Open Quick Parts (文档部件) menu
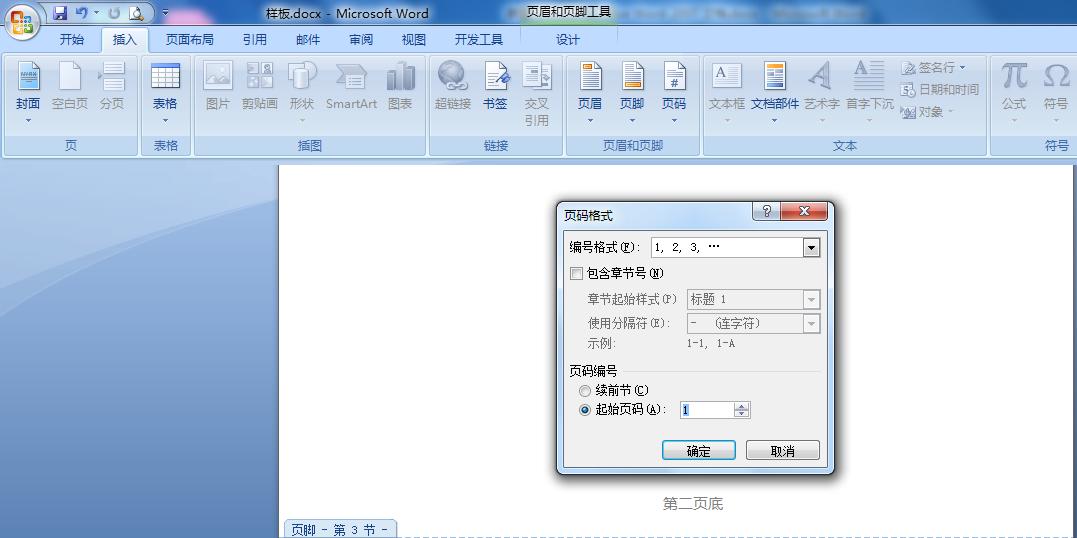This screenshot has width=1077, height=538. pyautogui.click(x=775, y=93)
